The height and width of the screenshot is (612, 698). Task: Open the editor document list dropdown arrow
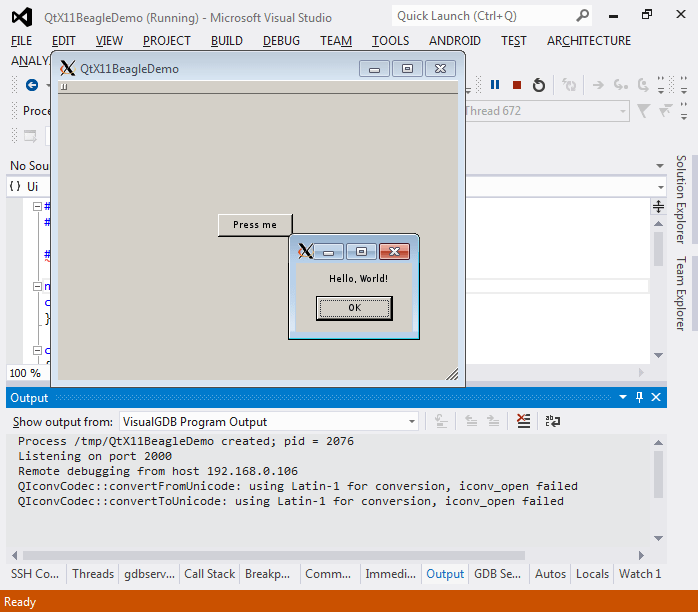(x=660, y=166)
